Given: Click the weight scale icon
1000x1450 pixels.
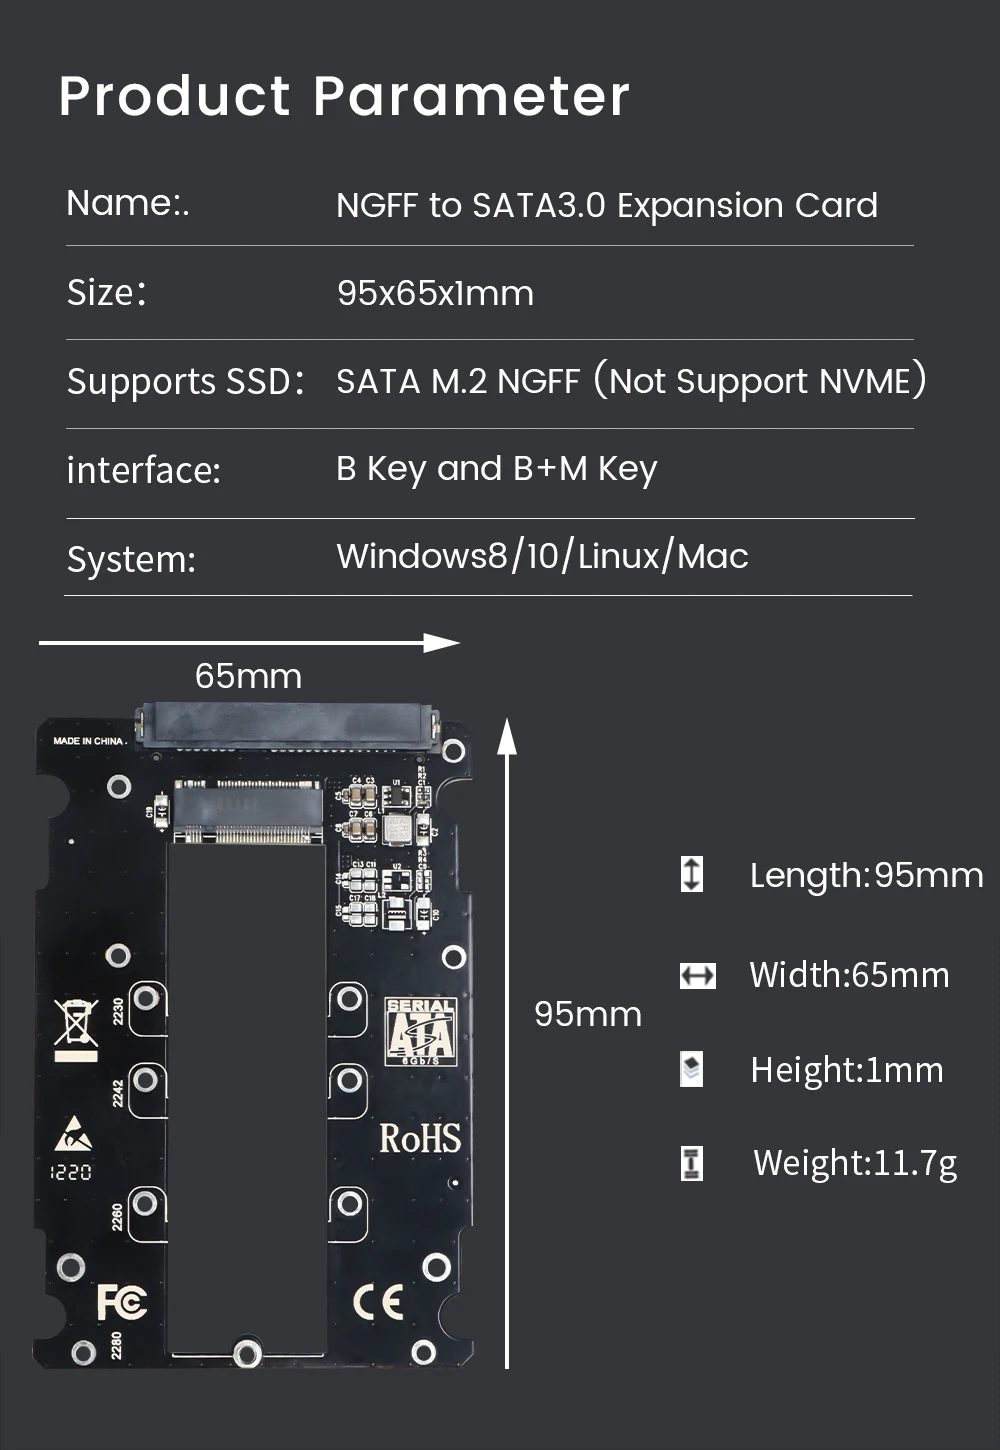Looking at the screenshot, I should 692,1163.
